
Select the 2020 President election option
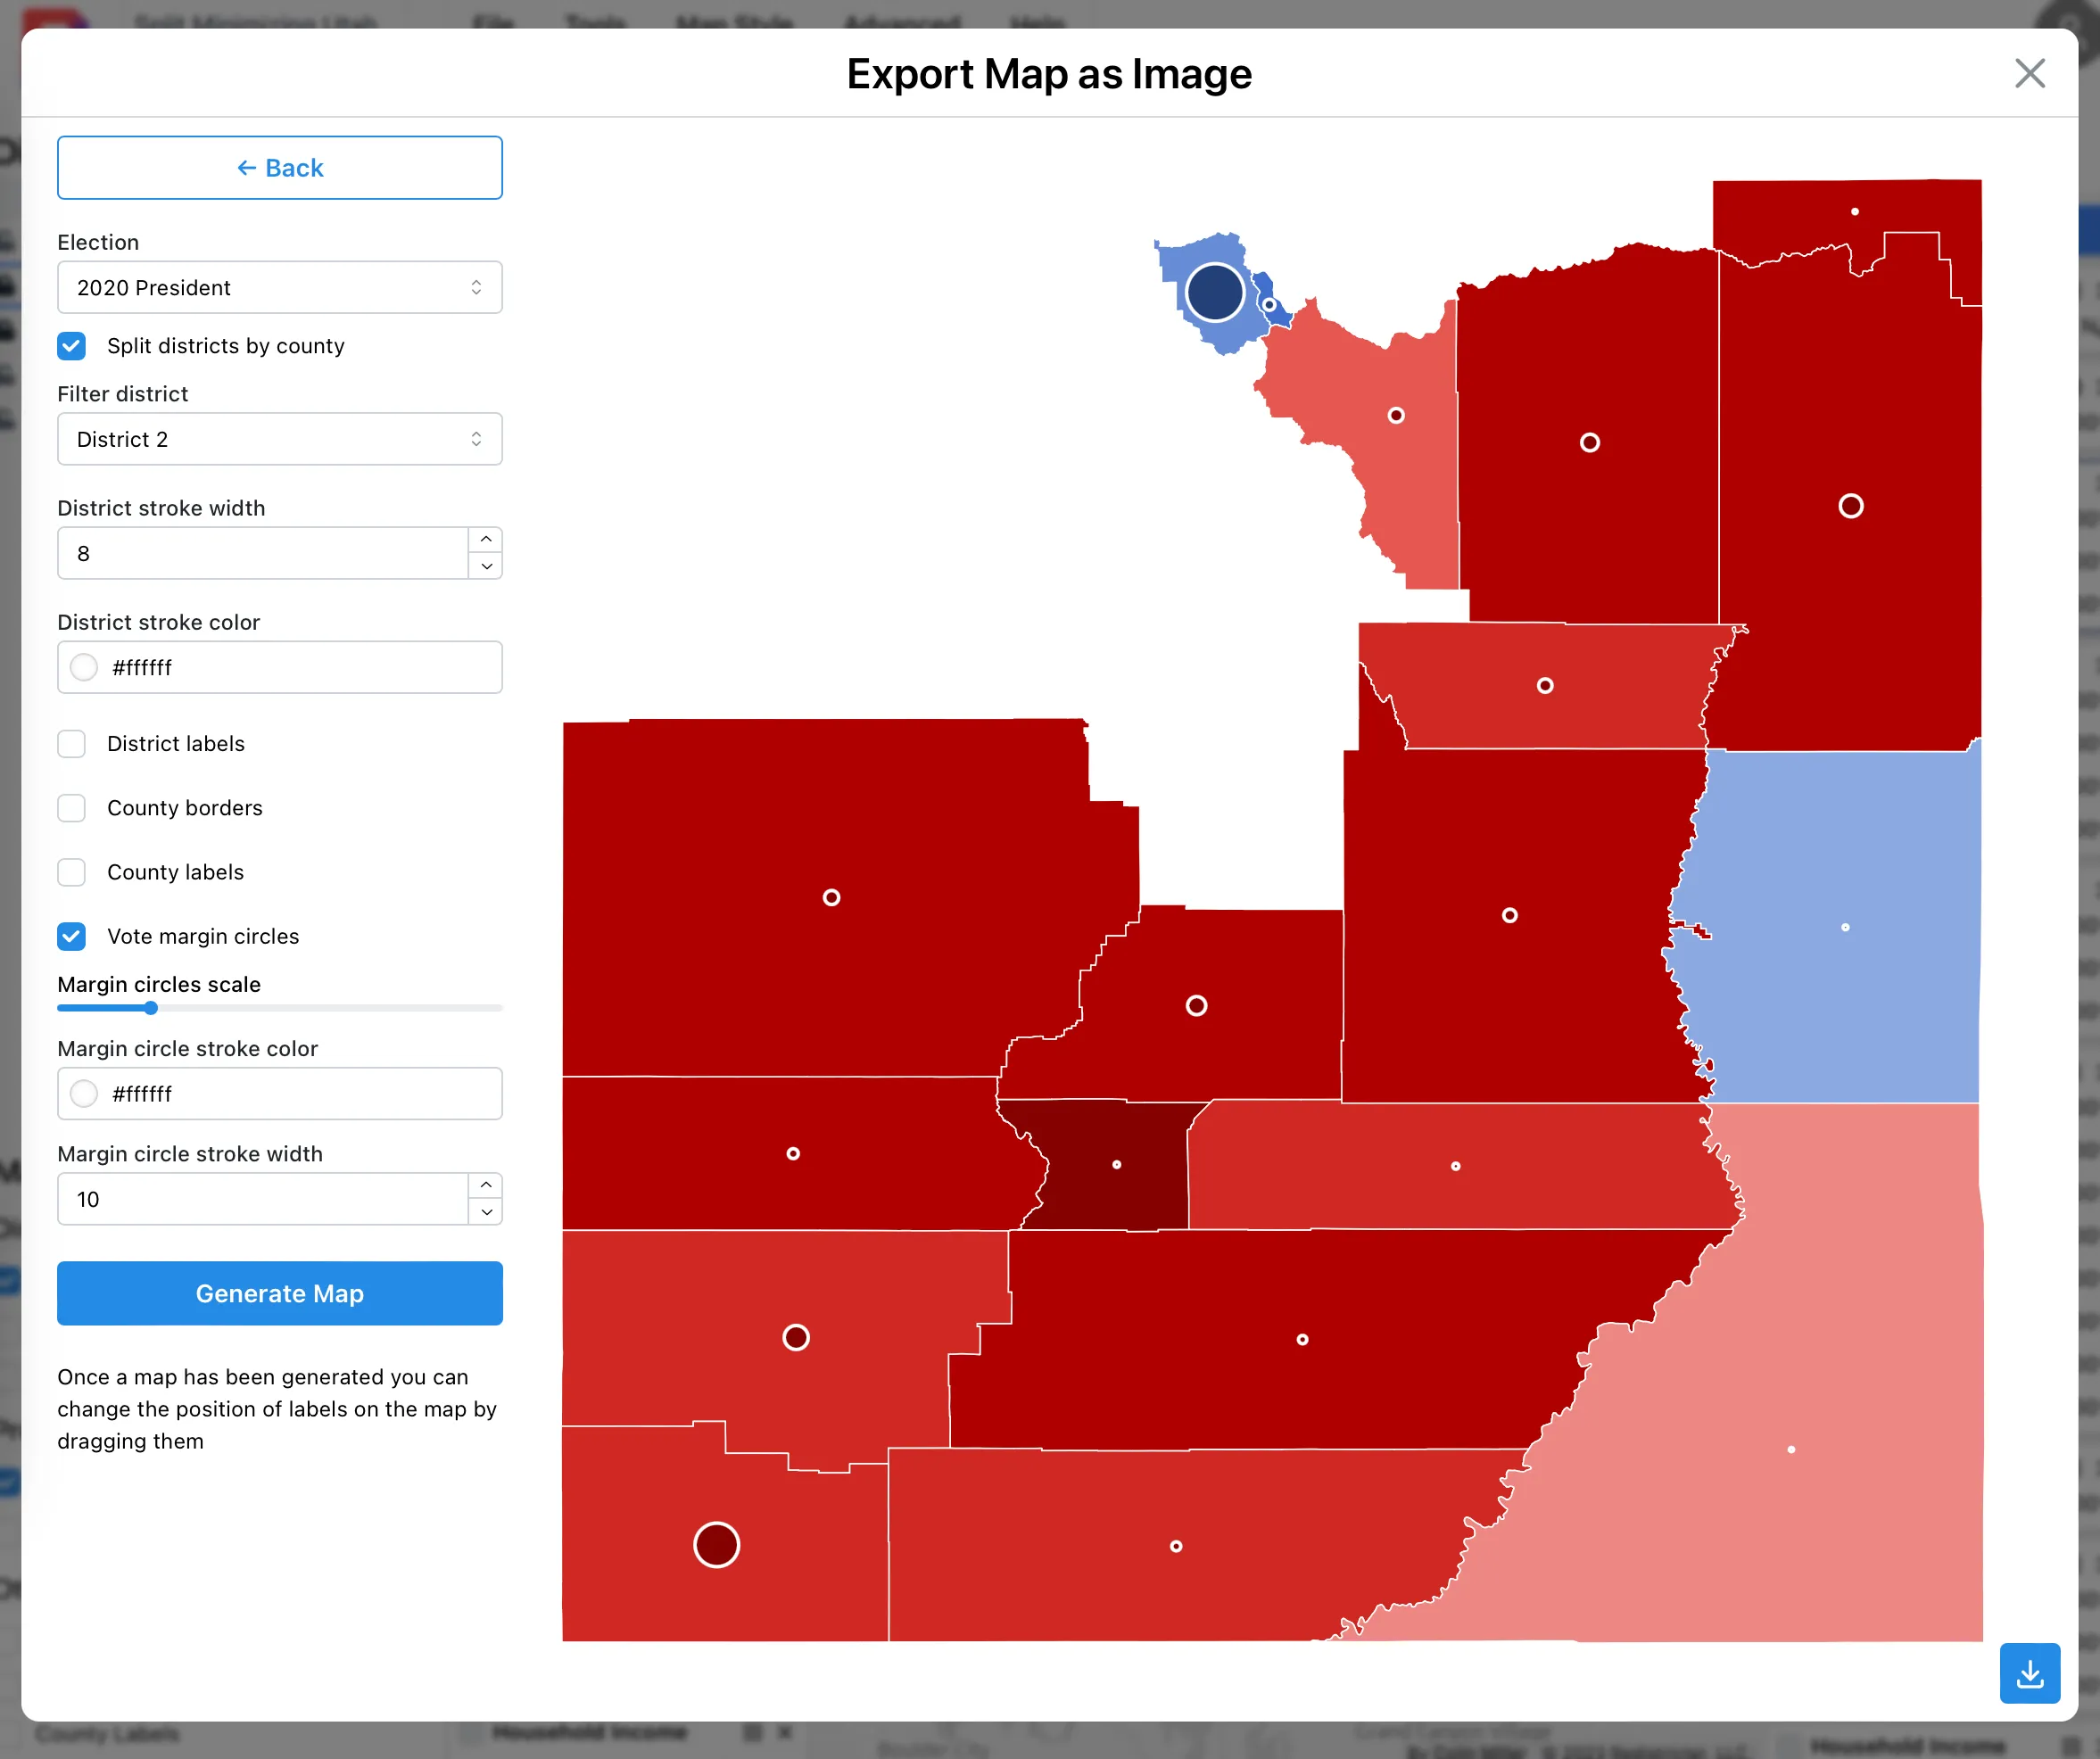pos(279,288)
